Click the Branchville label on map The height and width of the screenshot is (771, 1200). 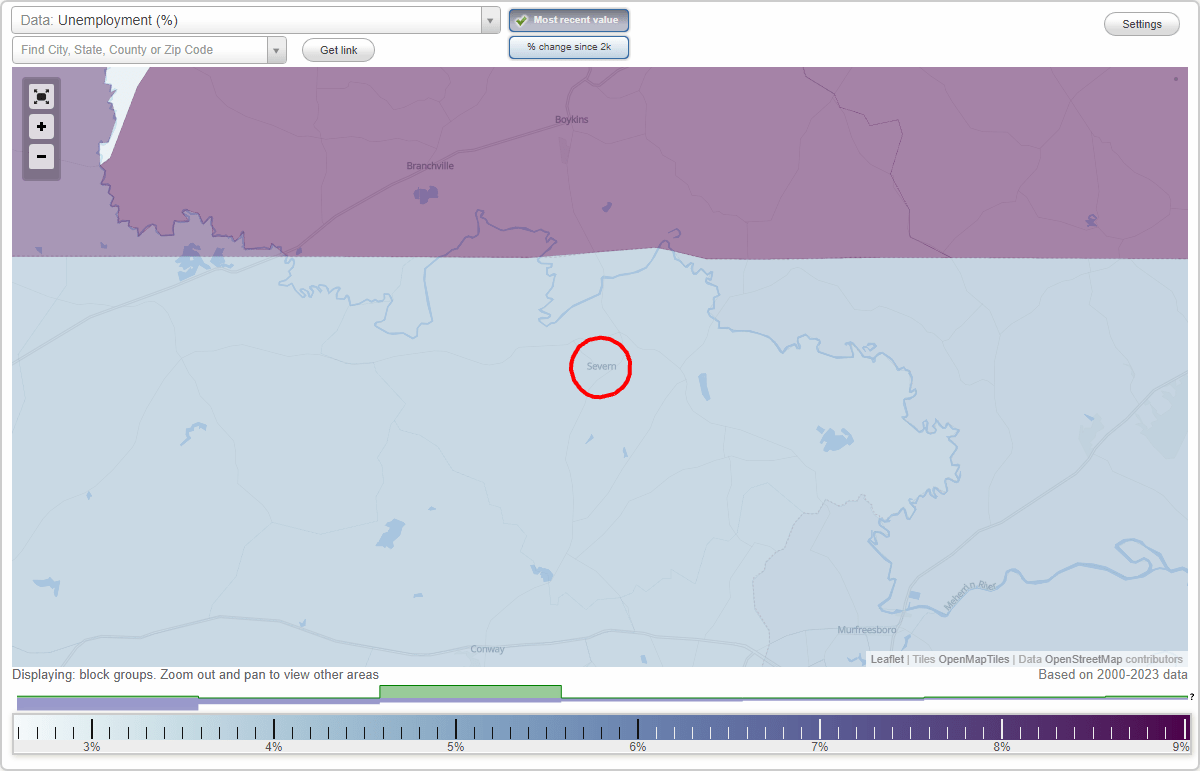click(430, 166)
